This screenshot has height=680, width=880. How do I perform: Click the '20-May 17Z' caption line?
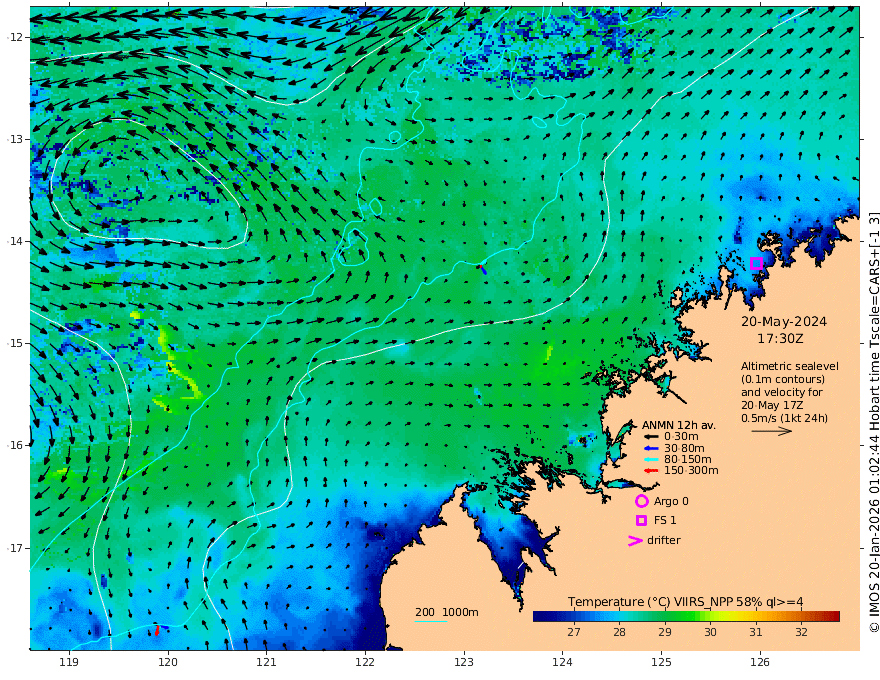pos(772,405)
